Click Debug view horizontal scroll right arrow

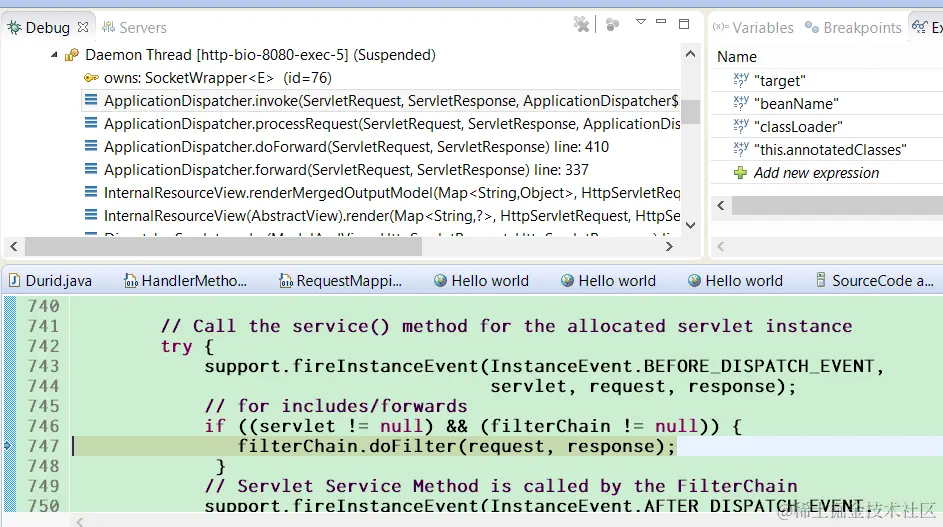(669, 246)
